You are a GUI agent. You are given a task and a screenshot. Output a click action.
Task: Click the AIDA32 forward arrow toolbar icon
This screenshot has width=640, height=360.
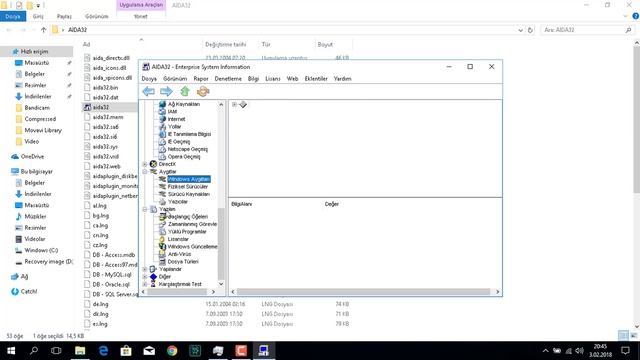point(166,91)
